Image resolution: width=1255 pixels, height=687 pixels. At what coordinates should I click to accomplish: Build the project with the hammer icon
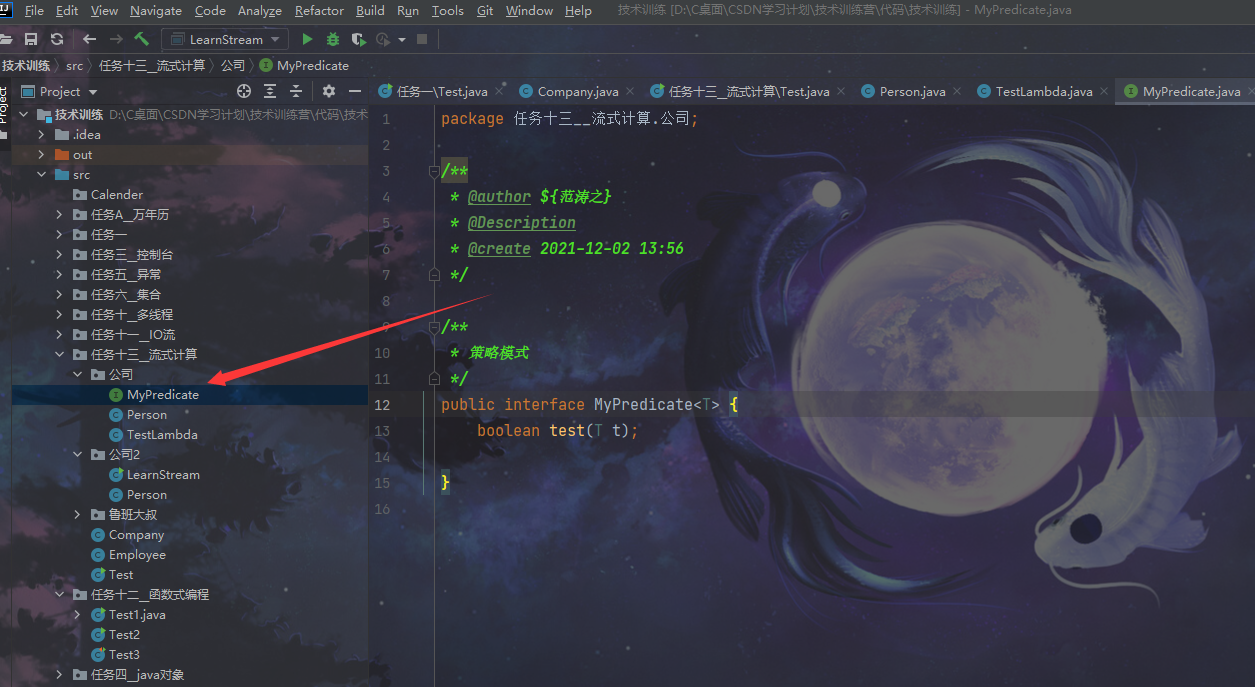(x=142, y=40)
